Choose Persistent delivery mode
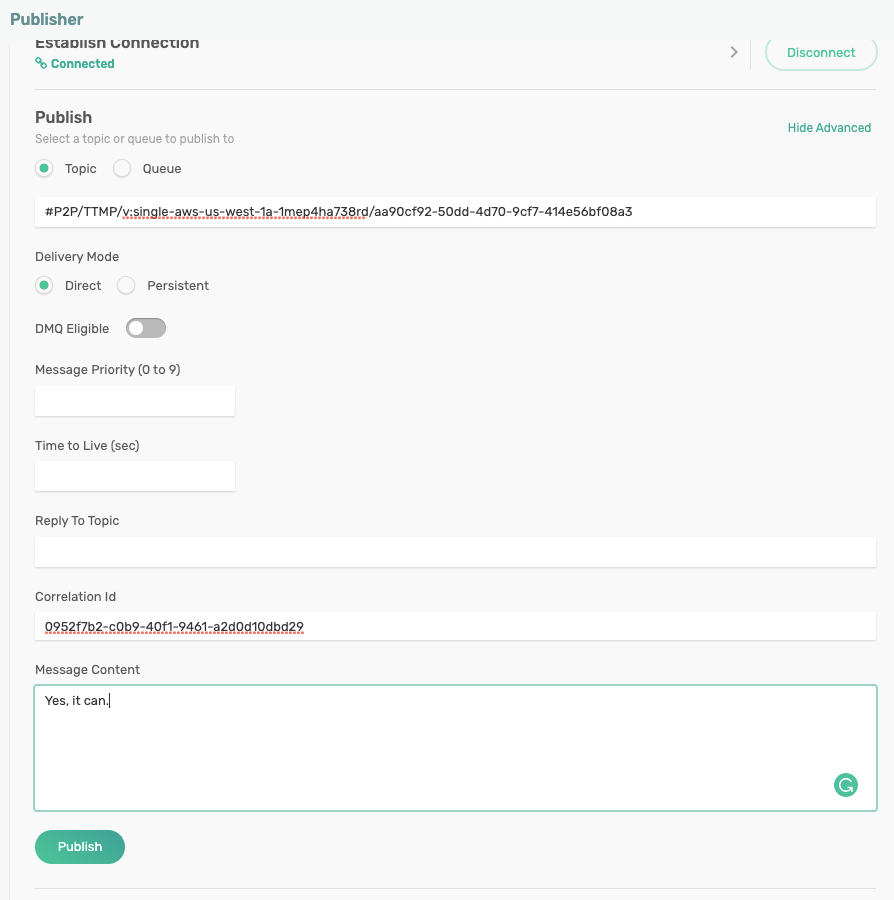Screen dimensions: 894x900 click(x=126, y=286)
